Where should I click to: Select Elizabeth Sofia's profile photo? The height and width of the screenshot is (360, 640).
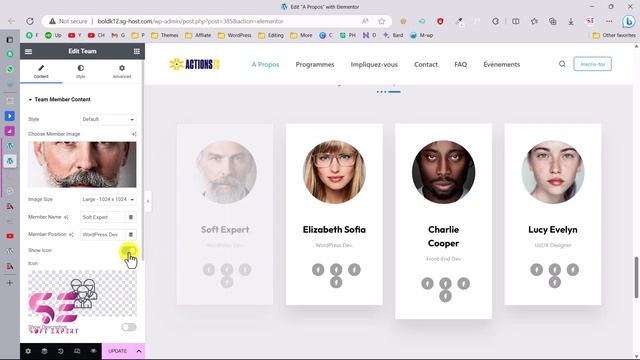tap(334, 172)
